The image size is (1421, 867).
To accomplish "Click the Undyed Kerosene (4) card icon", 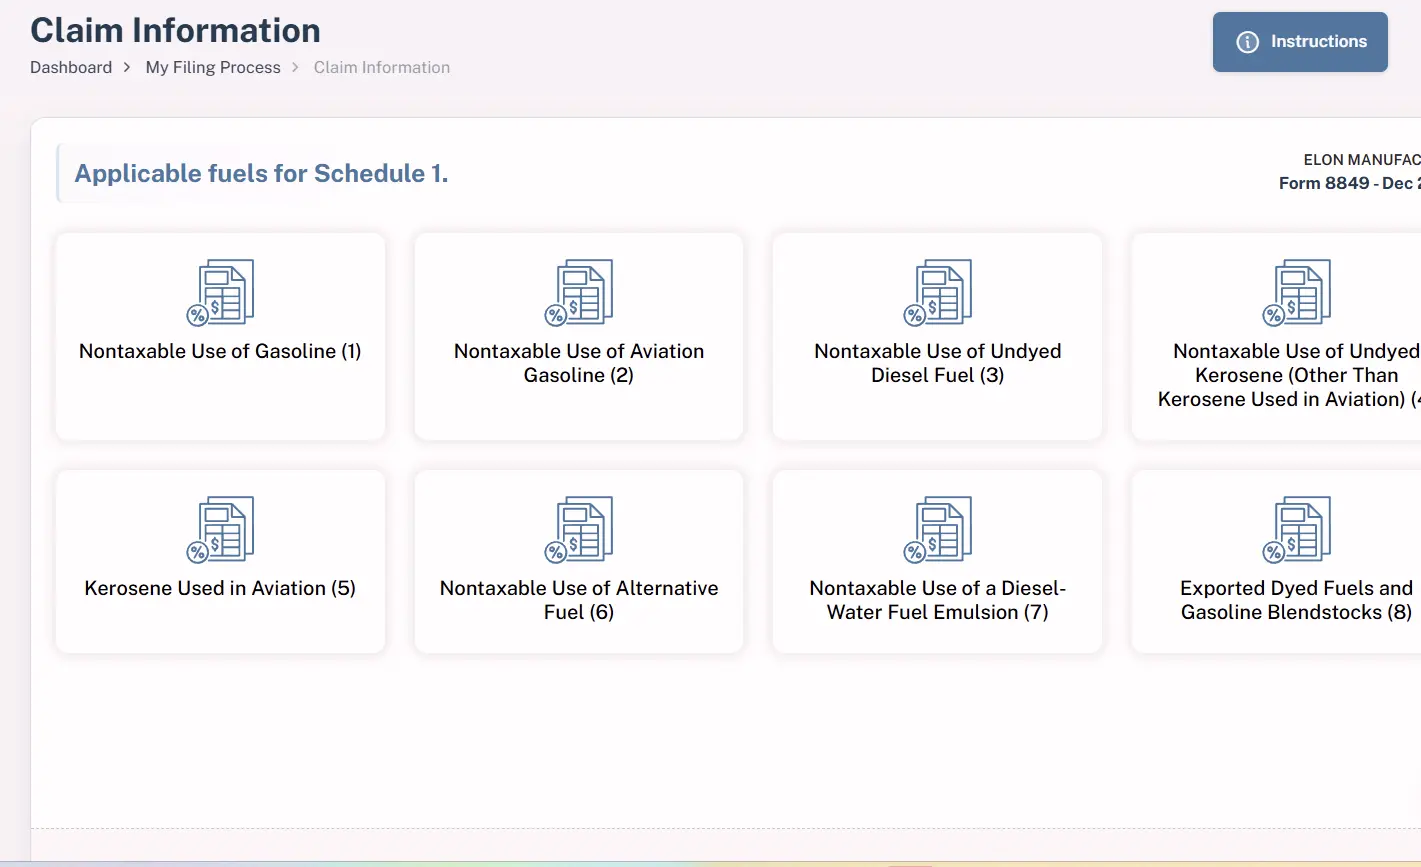I will 1296,293.
